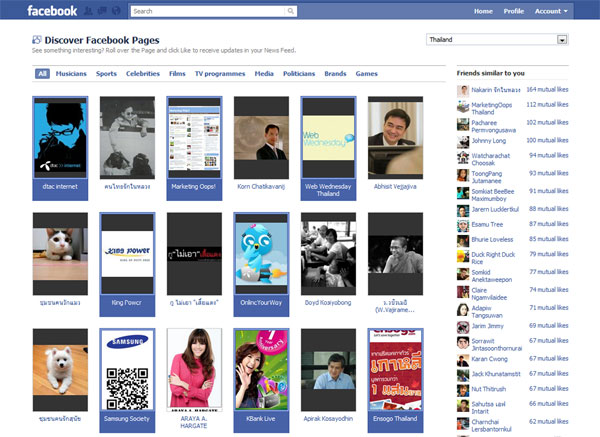Click Somkid Anektaweepon's avatar

(463, 274)
